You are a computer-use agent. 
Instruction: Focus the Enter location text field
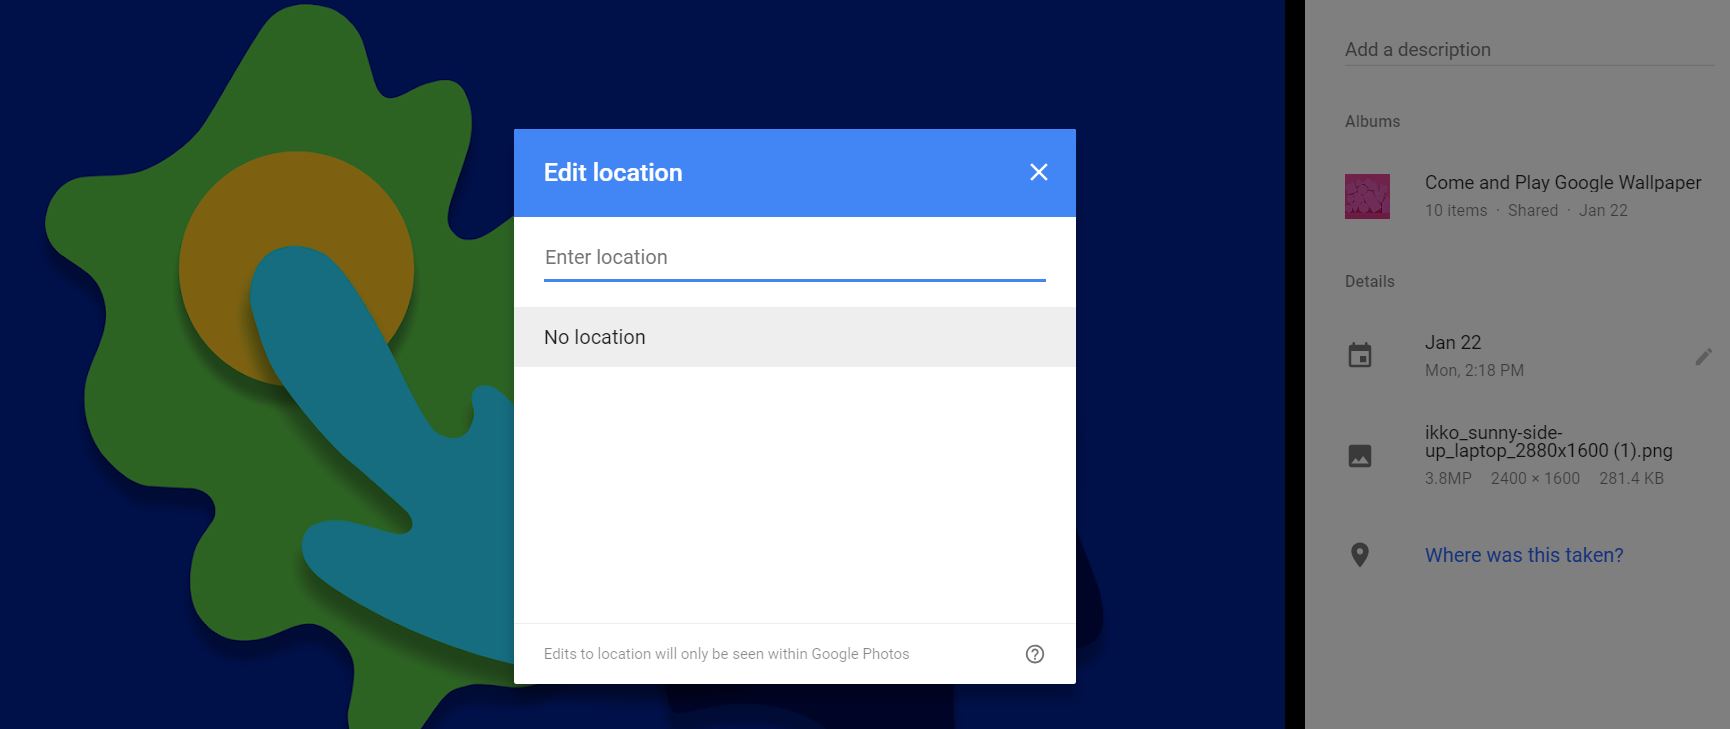(794, 257)
